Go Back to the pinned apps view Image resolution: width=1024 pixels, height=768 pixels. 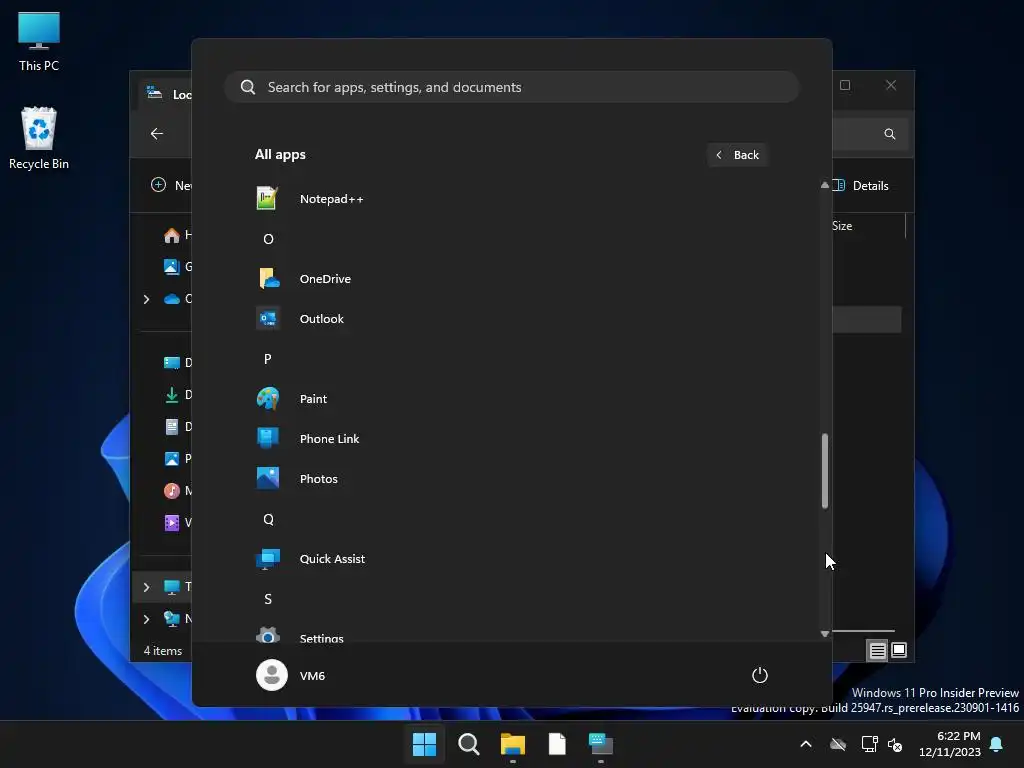click(737, 155)
